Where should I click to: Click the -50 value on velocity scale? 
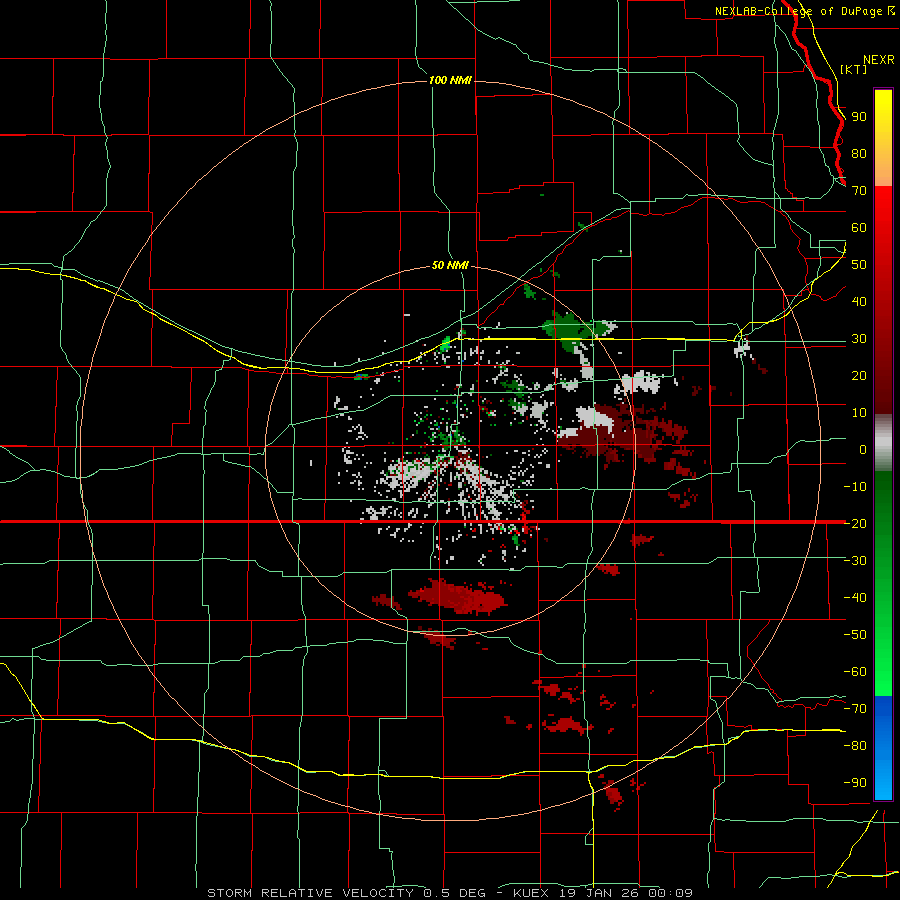855,634
